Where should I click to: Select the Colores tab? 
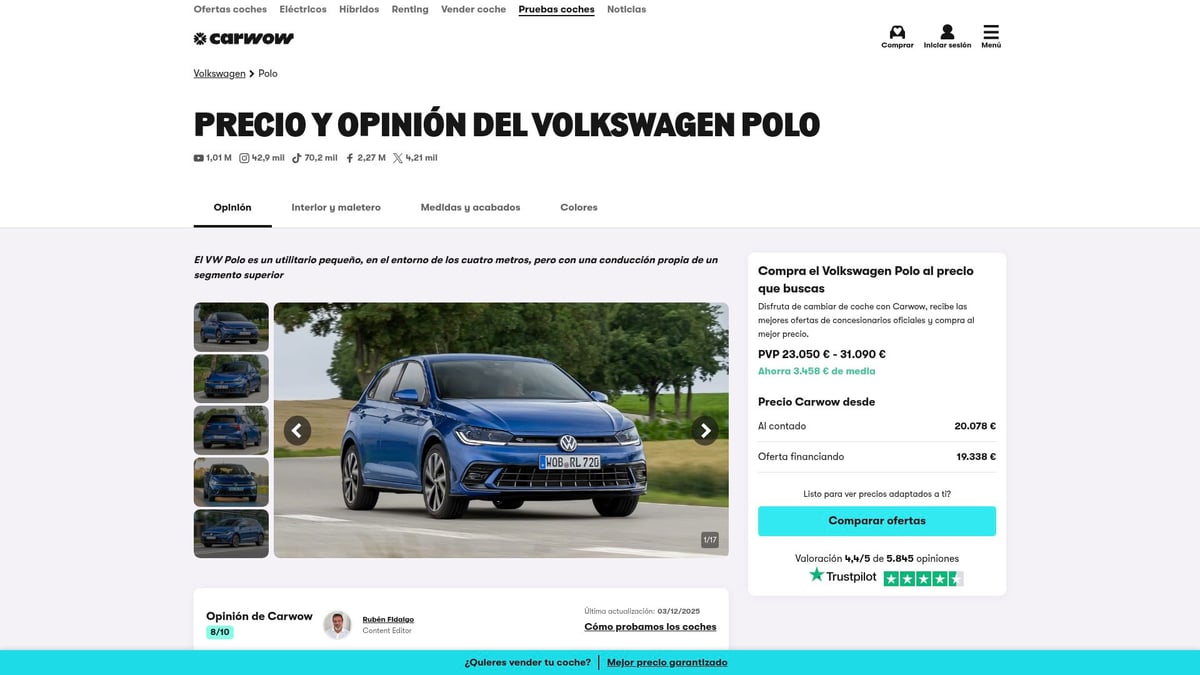[579, 208]
